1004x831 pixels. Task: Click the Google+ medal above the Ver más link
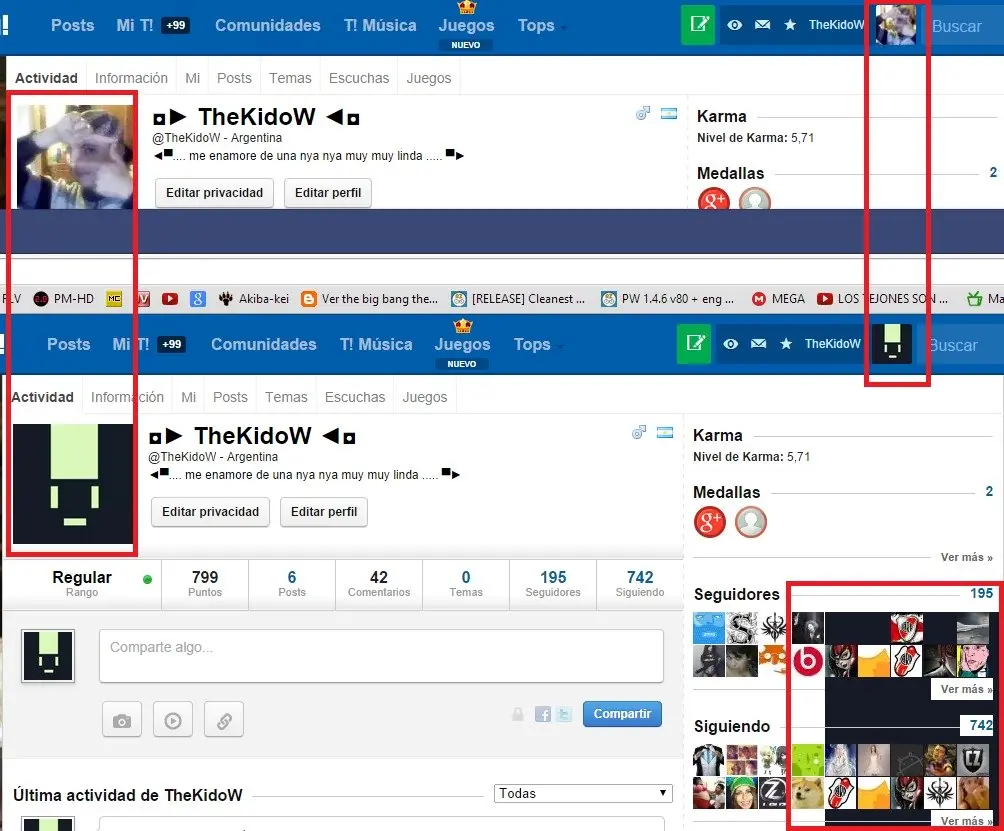(x=709, y=522)
